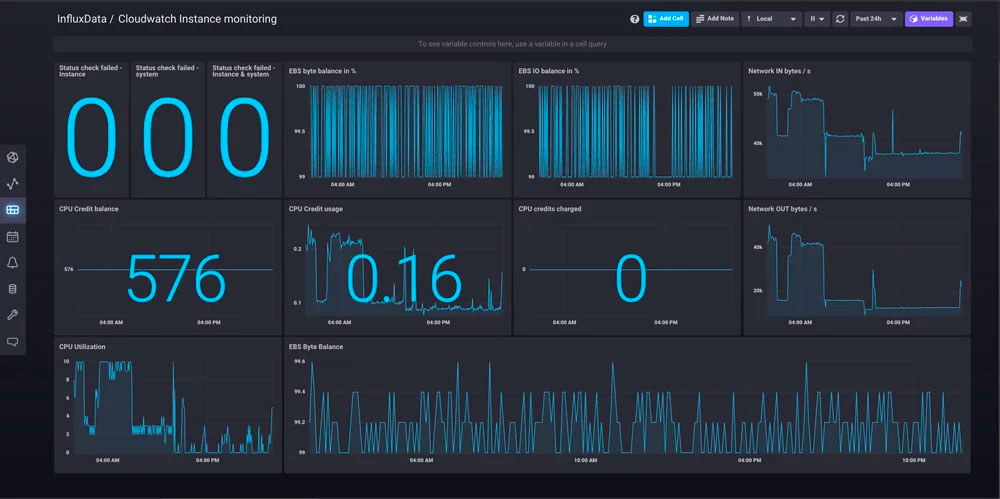Click the Add Note button
Screen dimensions: 1000x499
coord(715,19)
